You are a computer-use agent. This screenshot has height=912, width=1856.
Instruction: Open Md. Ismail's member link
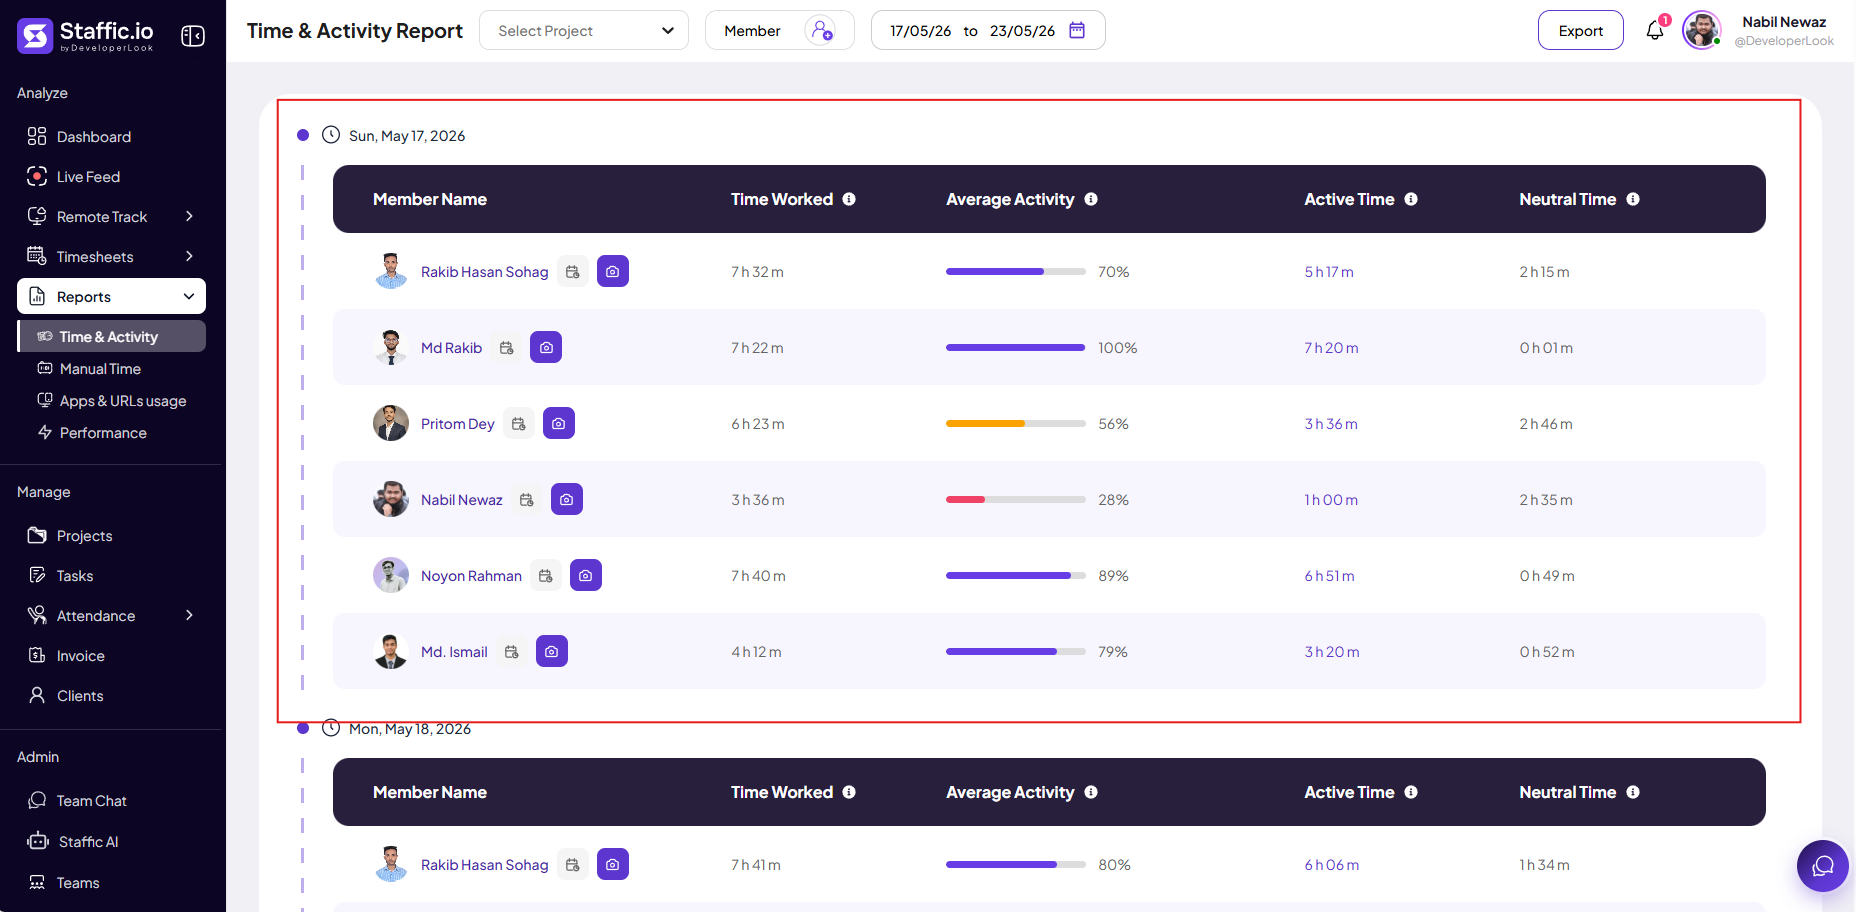coord(454,651)
